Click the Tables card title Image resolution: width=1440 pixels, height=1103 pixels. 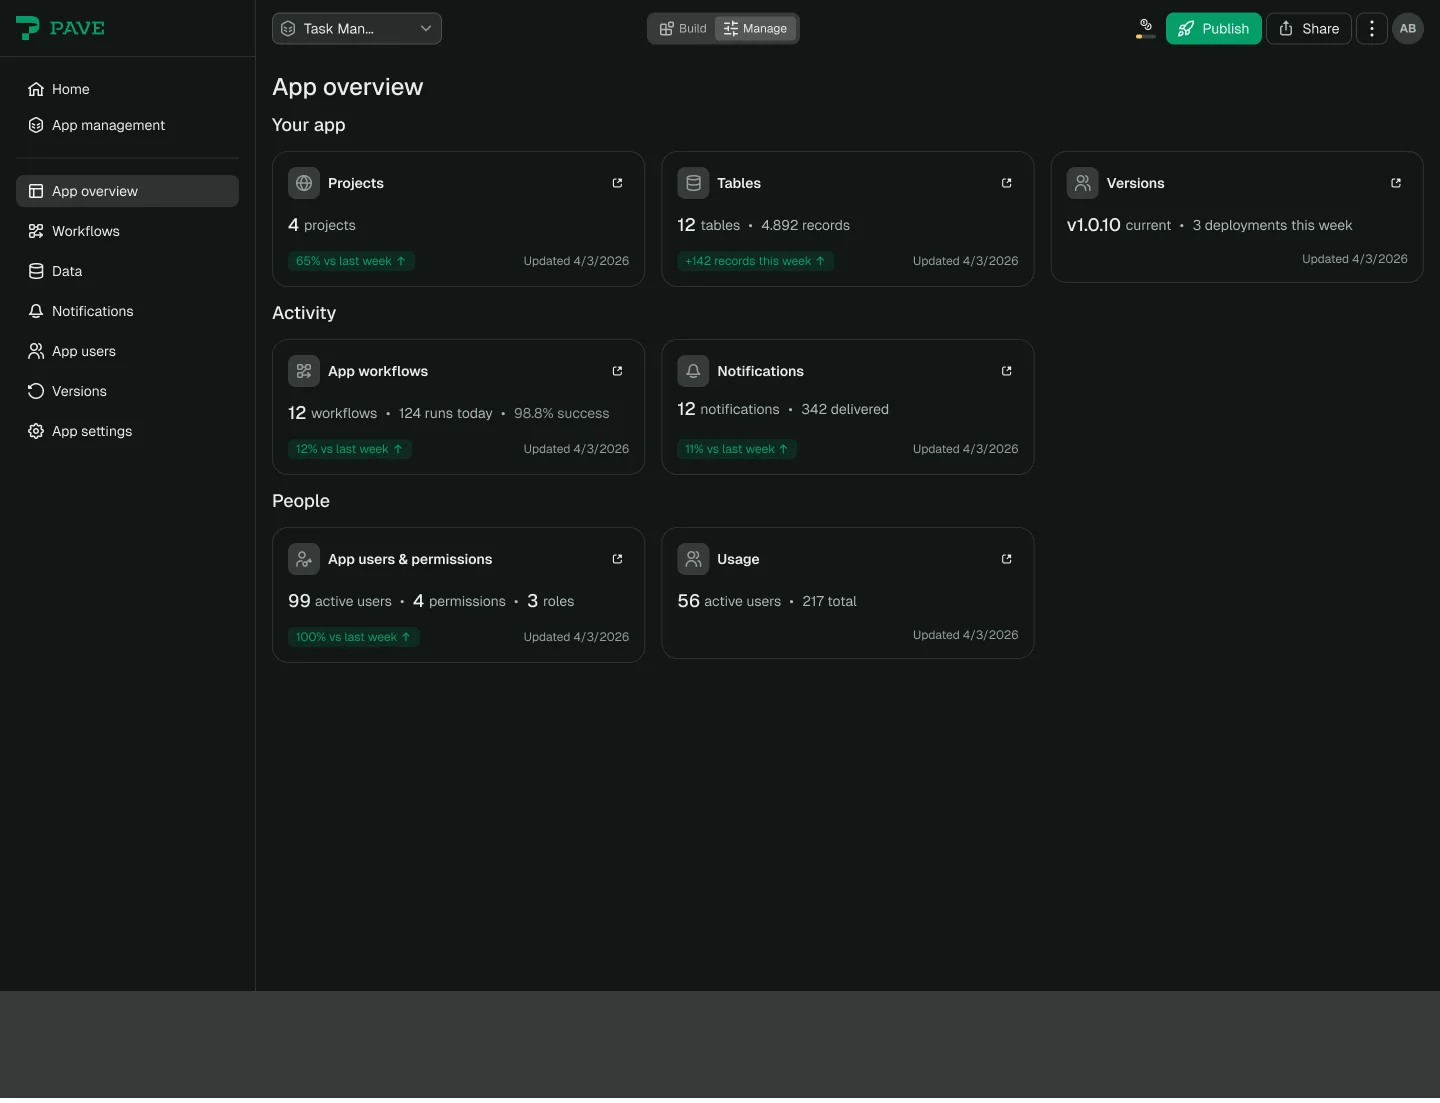point(739,183)
